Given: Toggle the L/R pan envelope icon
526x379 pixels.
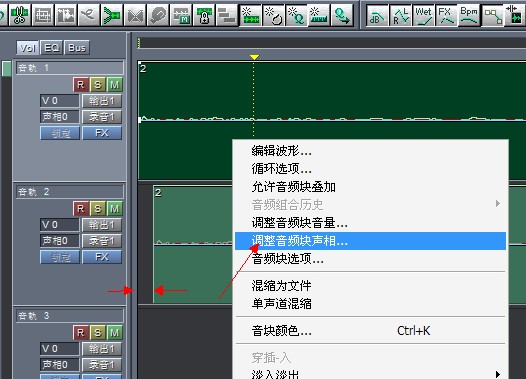Looking at the screenshot, I should click(401, 15).
